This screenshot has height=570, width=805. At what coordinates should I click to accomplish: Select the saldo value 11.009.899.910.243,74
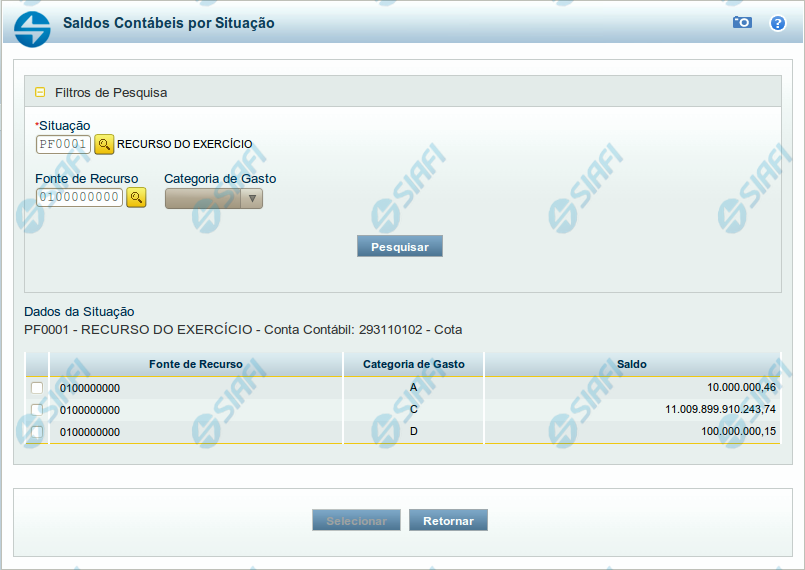720,410
